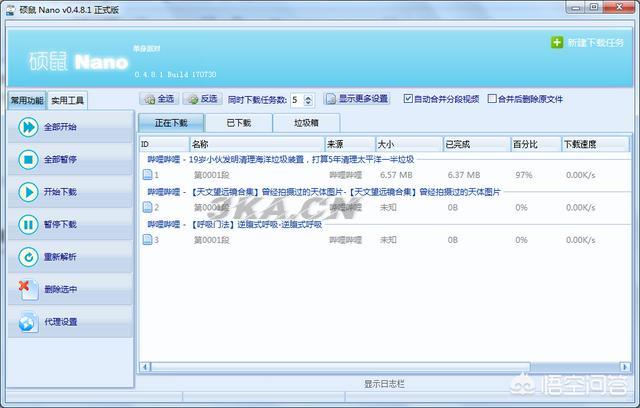Click 第0001段 in task row 3

coord(211,240)
